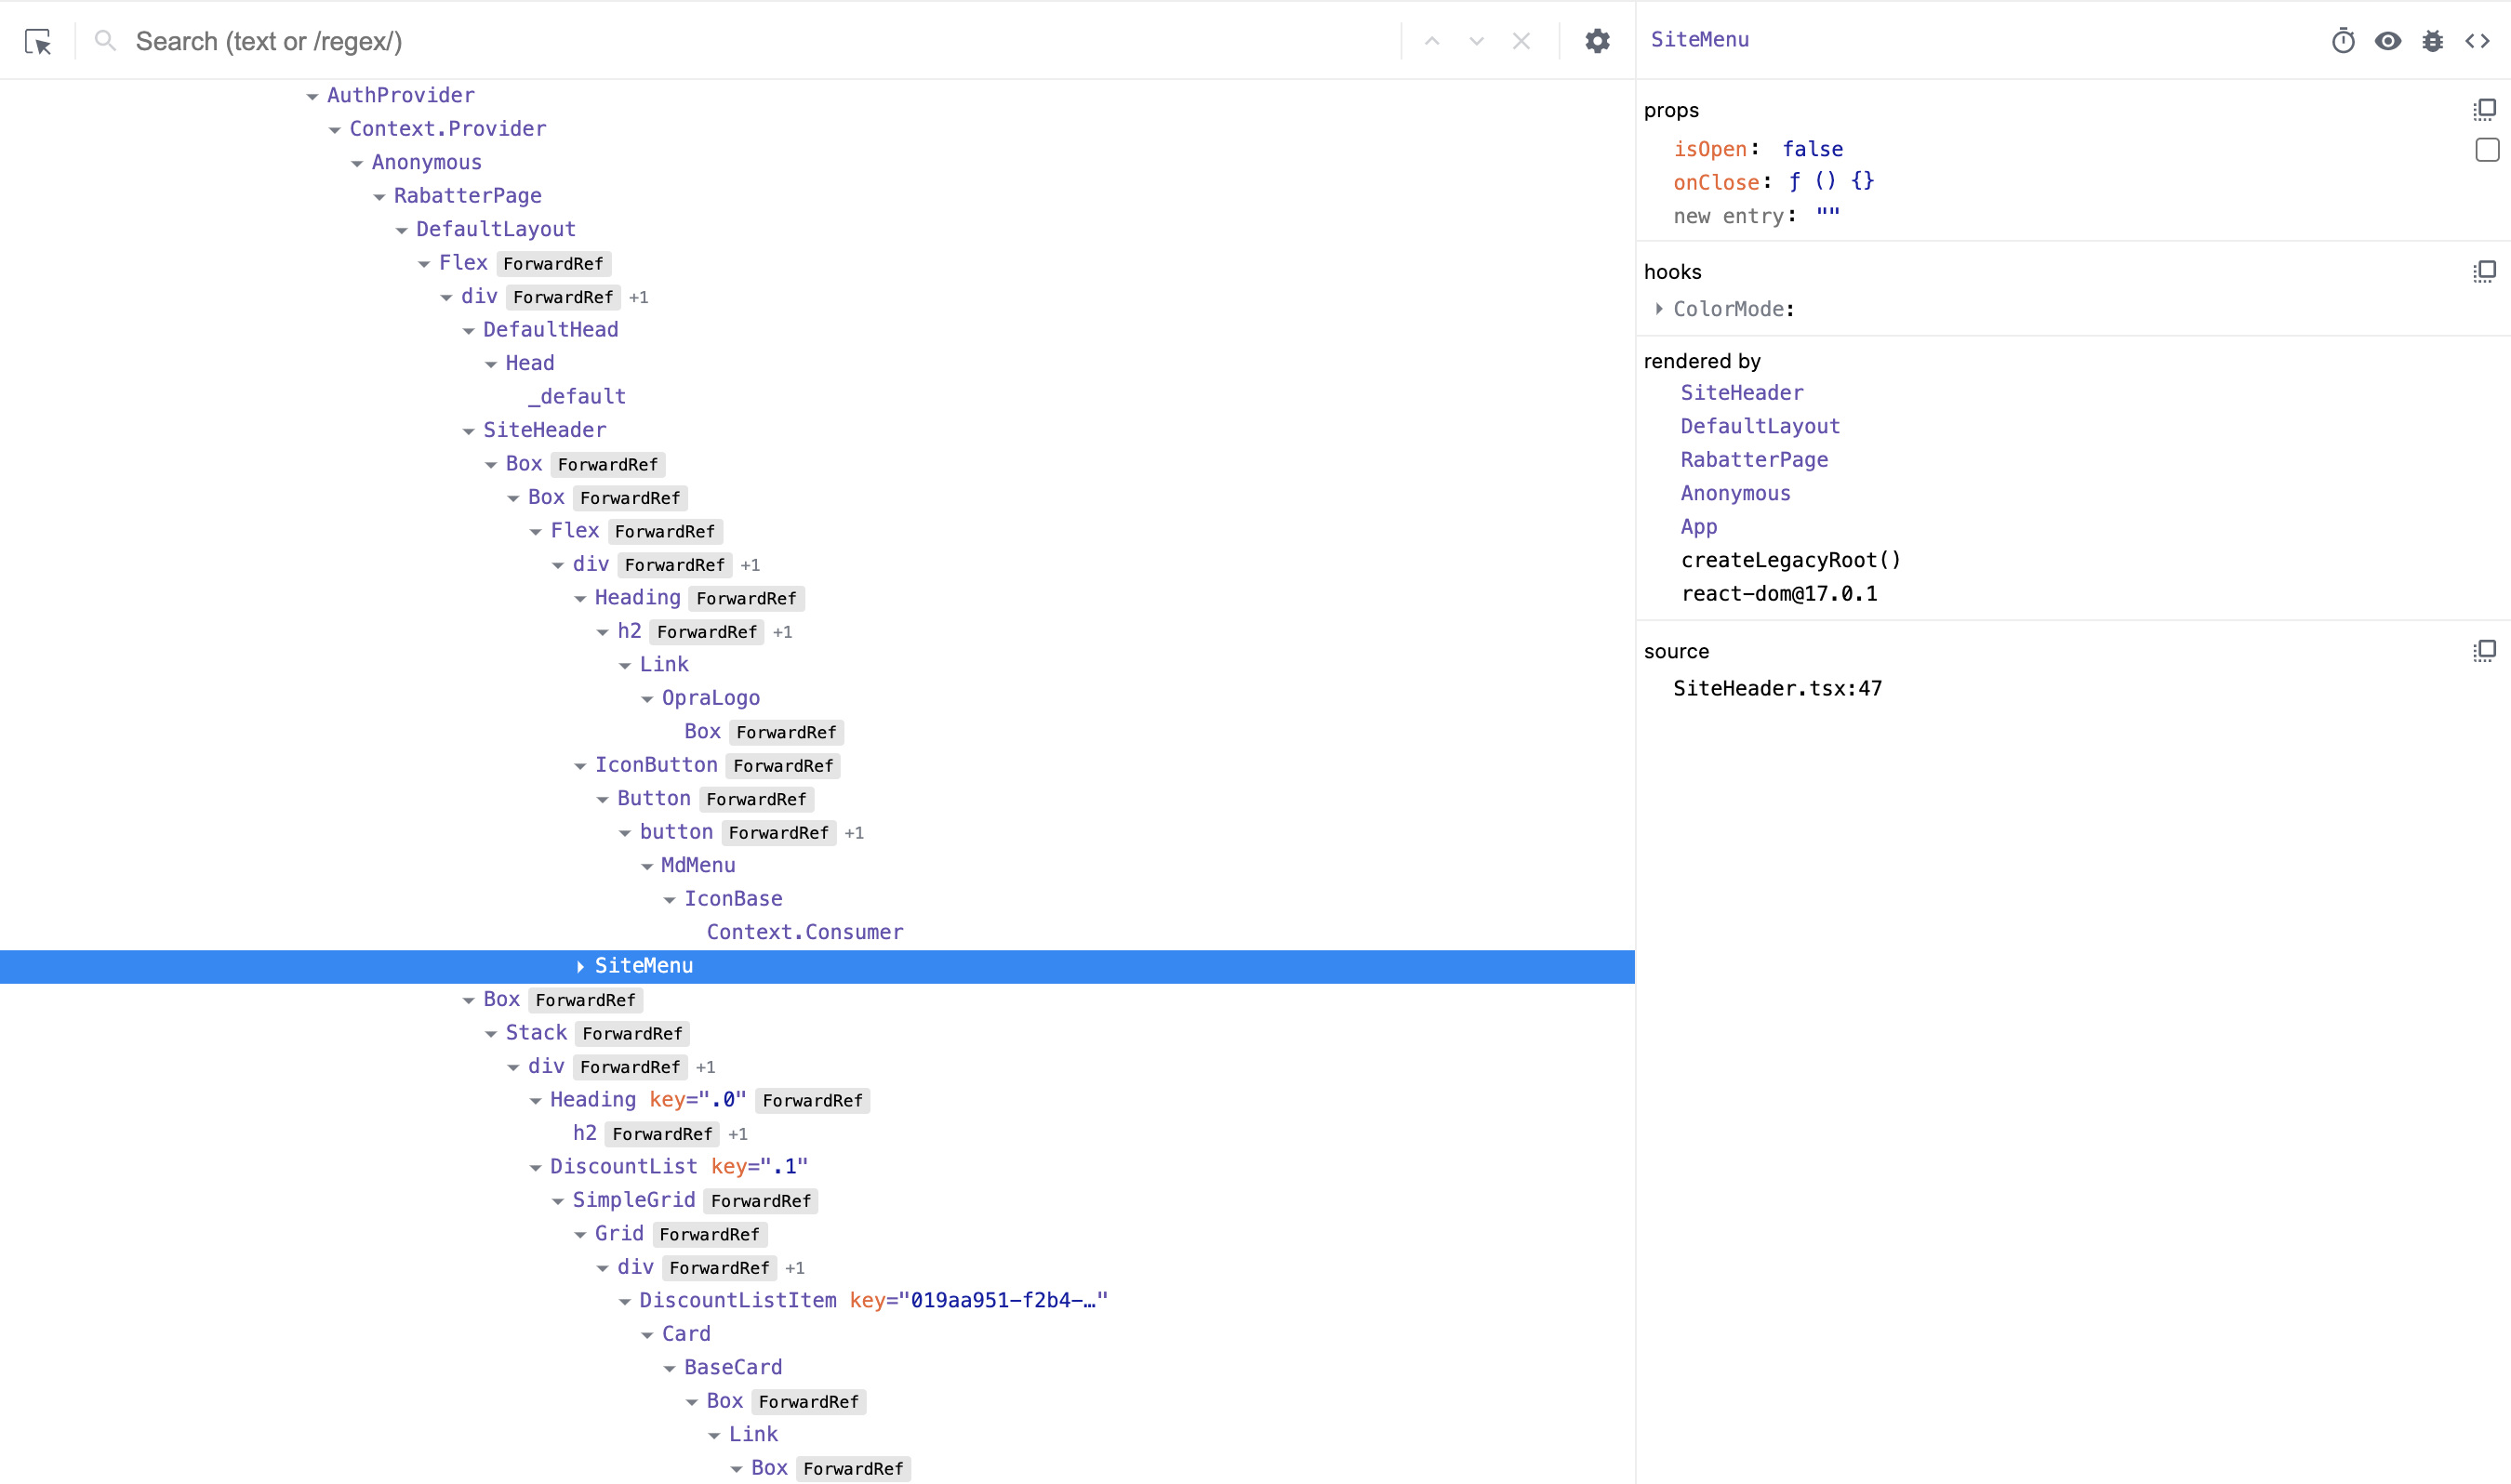Focus the component search field
2511x1484 pixels.
760,41
